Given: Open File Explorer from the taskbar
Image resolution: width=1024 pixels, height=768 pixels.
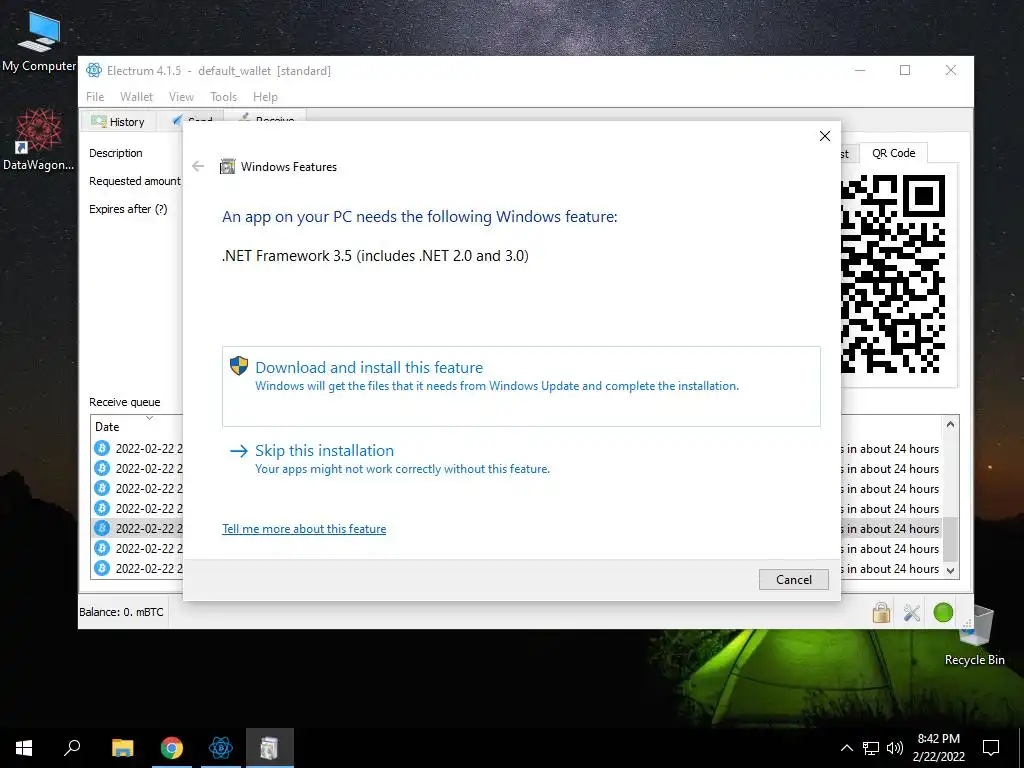Looking at the screenshot, I should [122, 748].
